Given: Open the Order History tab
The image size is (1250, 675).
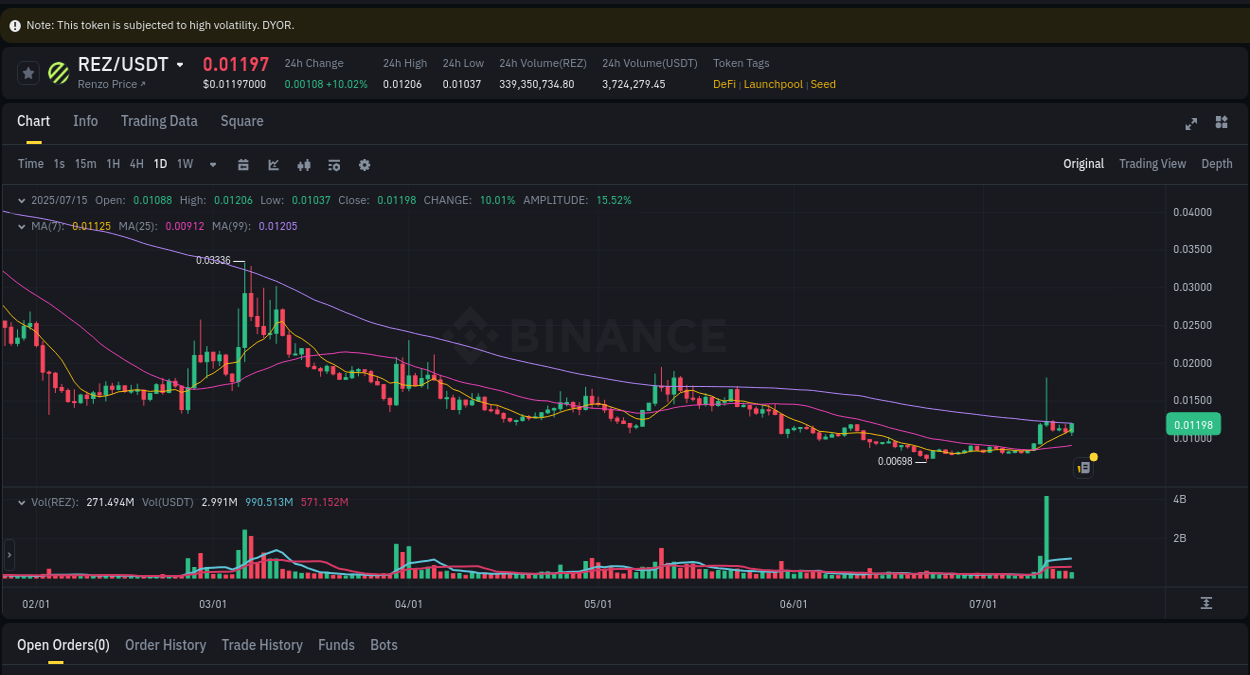Looking at the screenshot, I should (x=165, y=645).
